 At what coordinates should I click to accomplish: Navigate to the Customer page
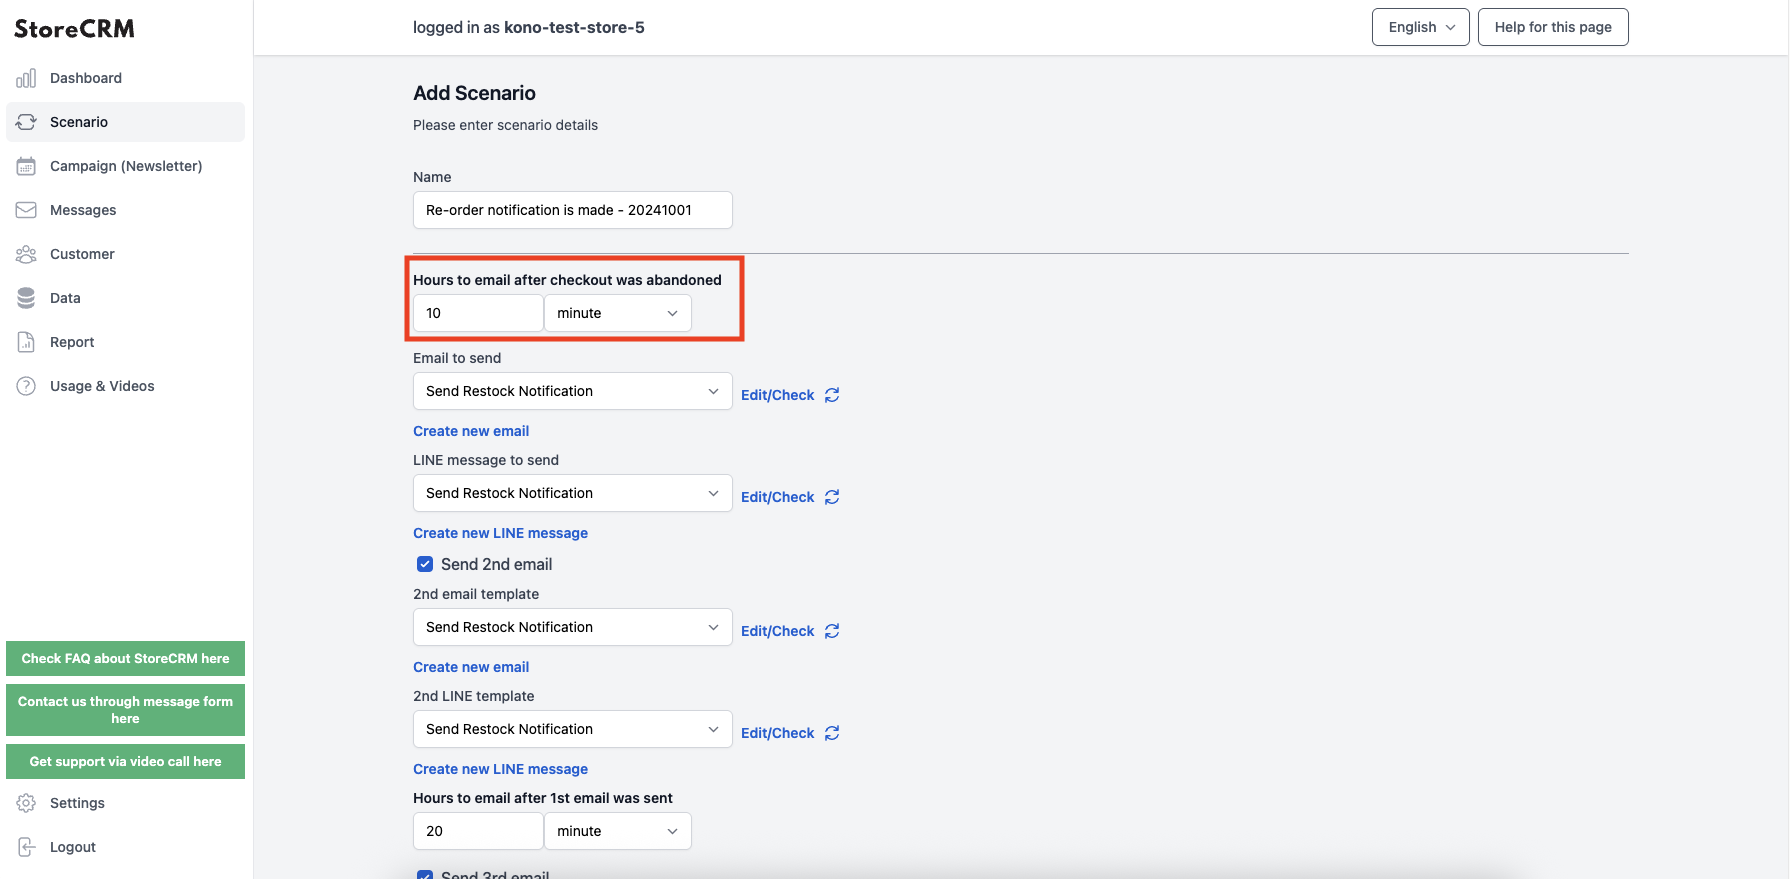[125, 254]
